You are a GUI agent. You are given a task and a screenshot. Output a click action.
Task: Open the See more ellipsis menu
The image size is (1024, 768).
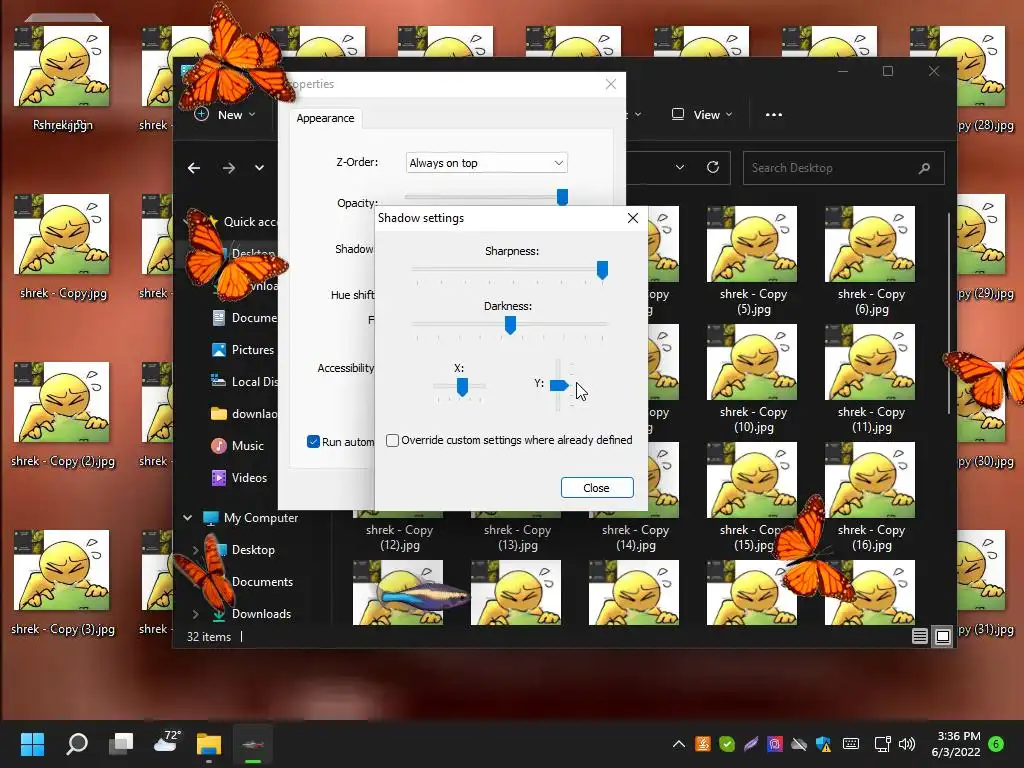(774, 114)
